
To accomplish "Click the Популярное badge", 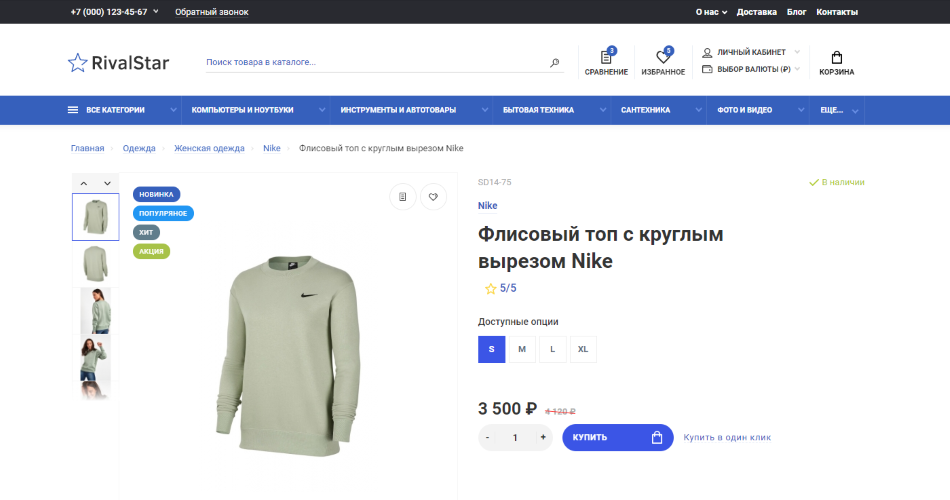I will (x=163, y=213).
